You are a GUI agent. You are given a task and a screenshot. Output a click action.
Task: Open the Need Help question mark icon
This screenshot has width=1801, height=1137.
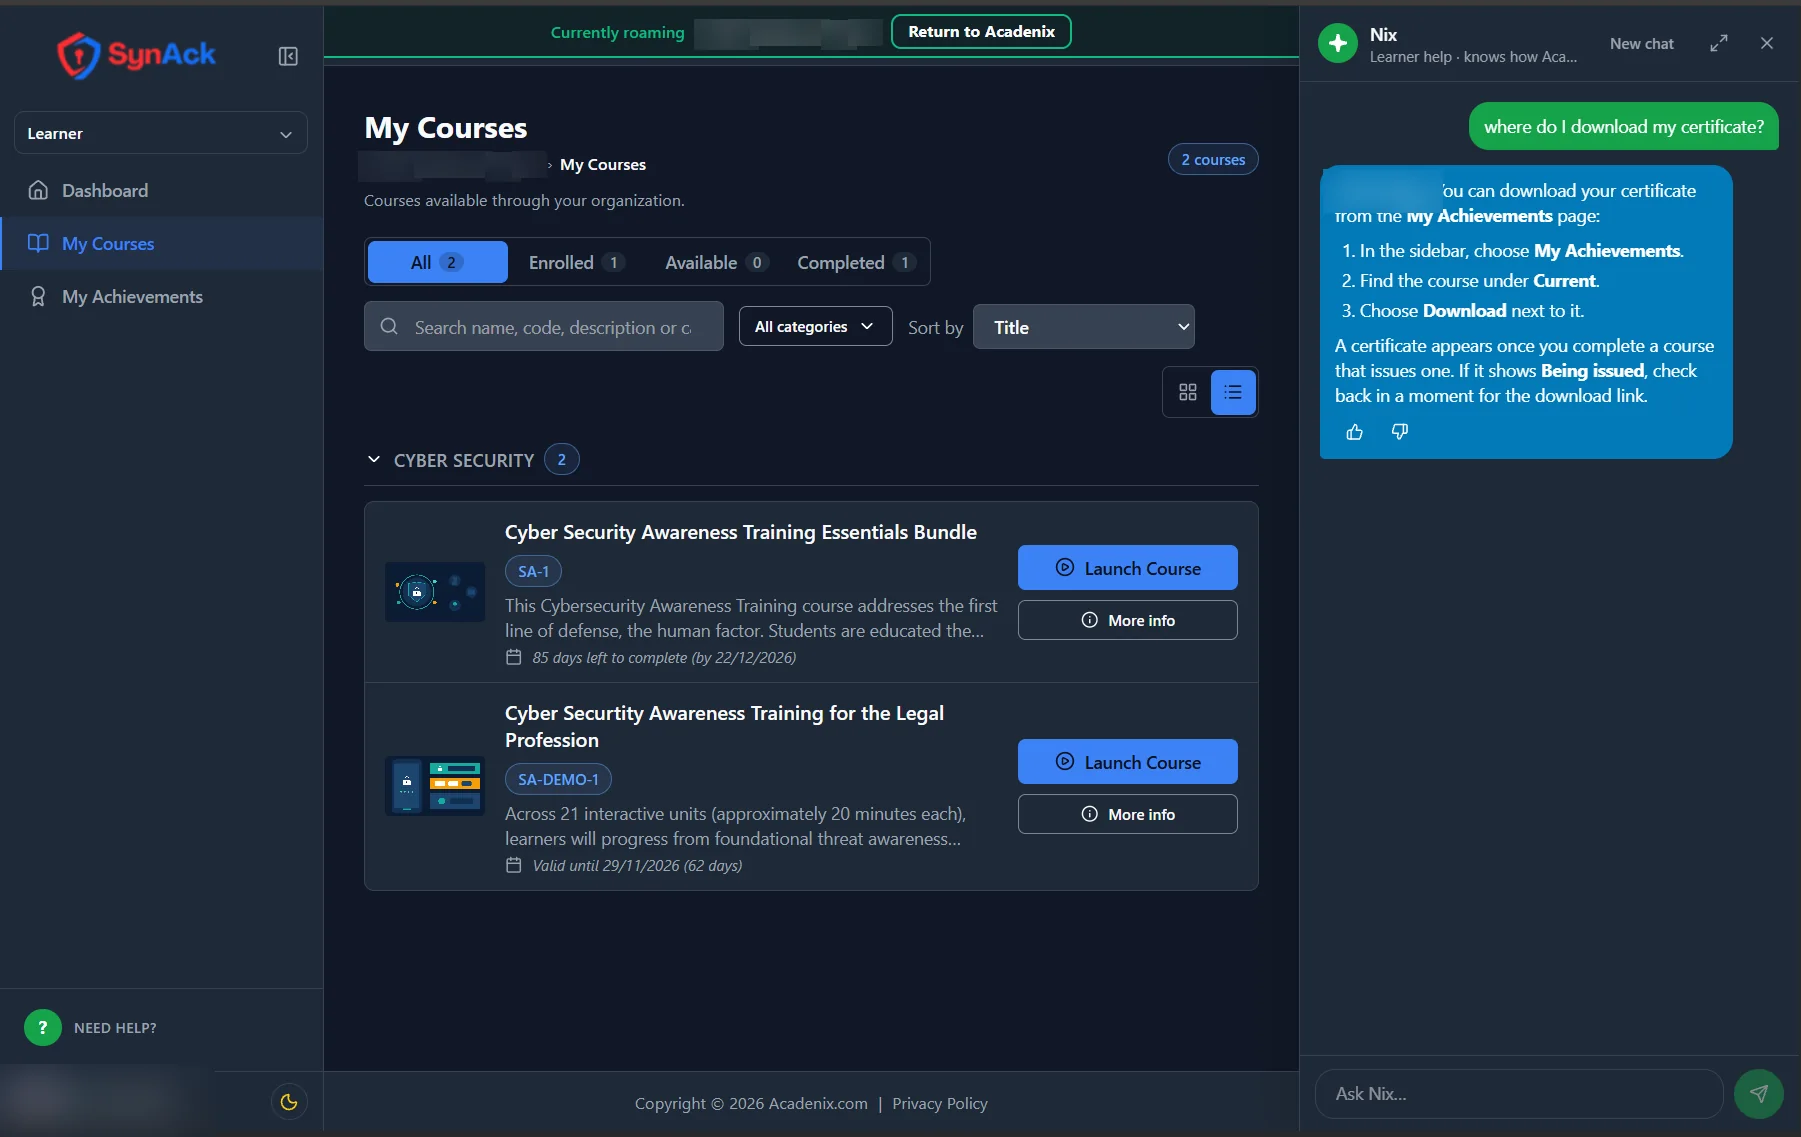(x=43, y=1027)
